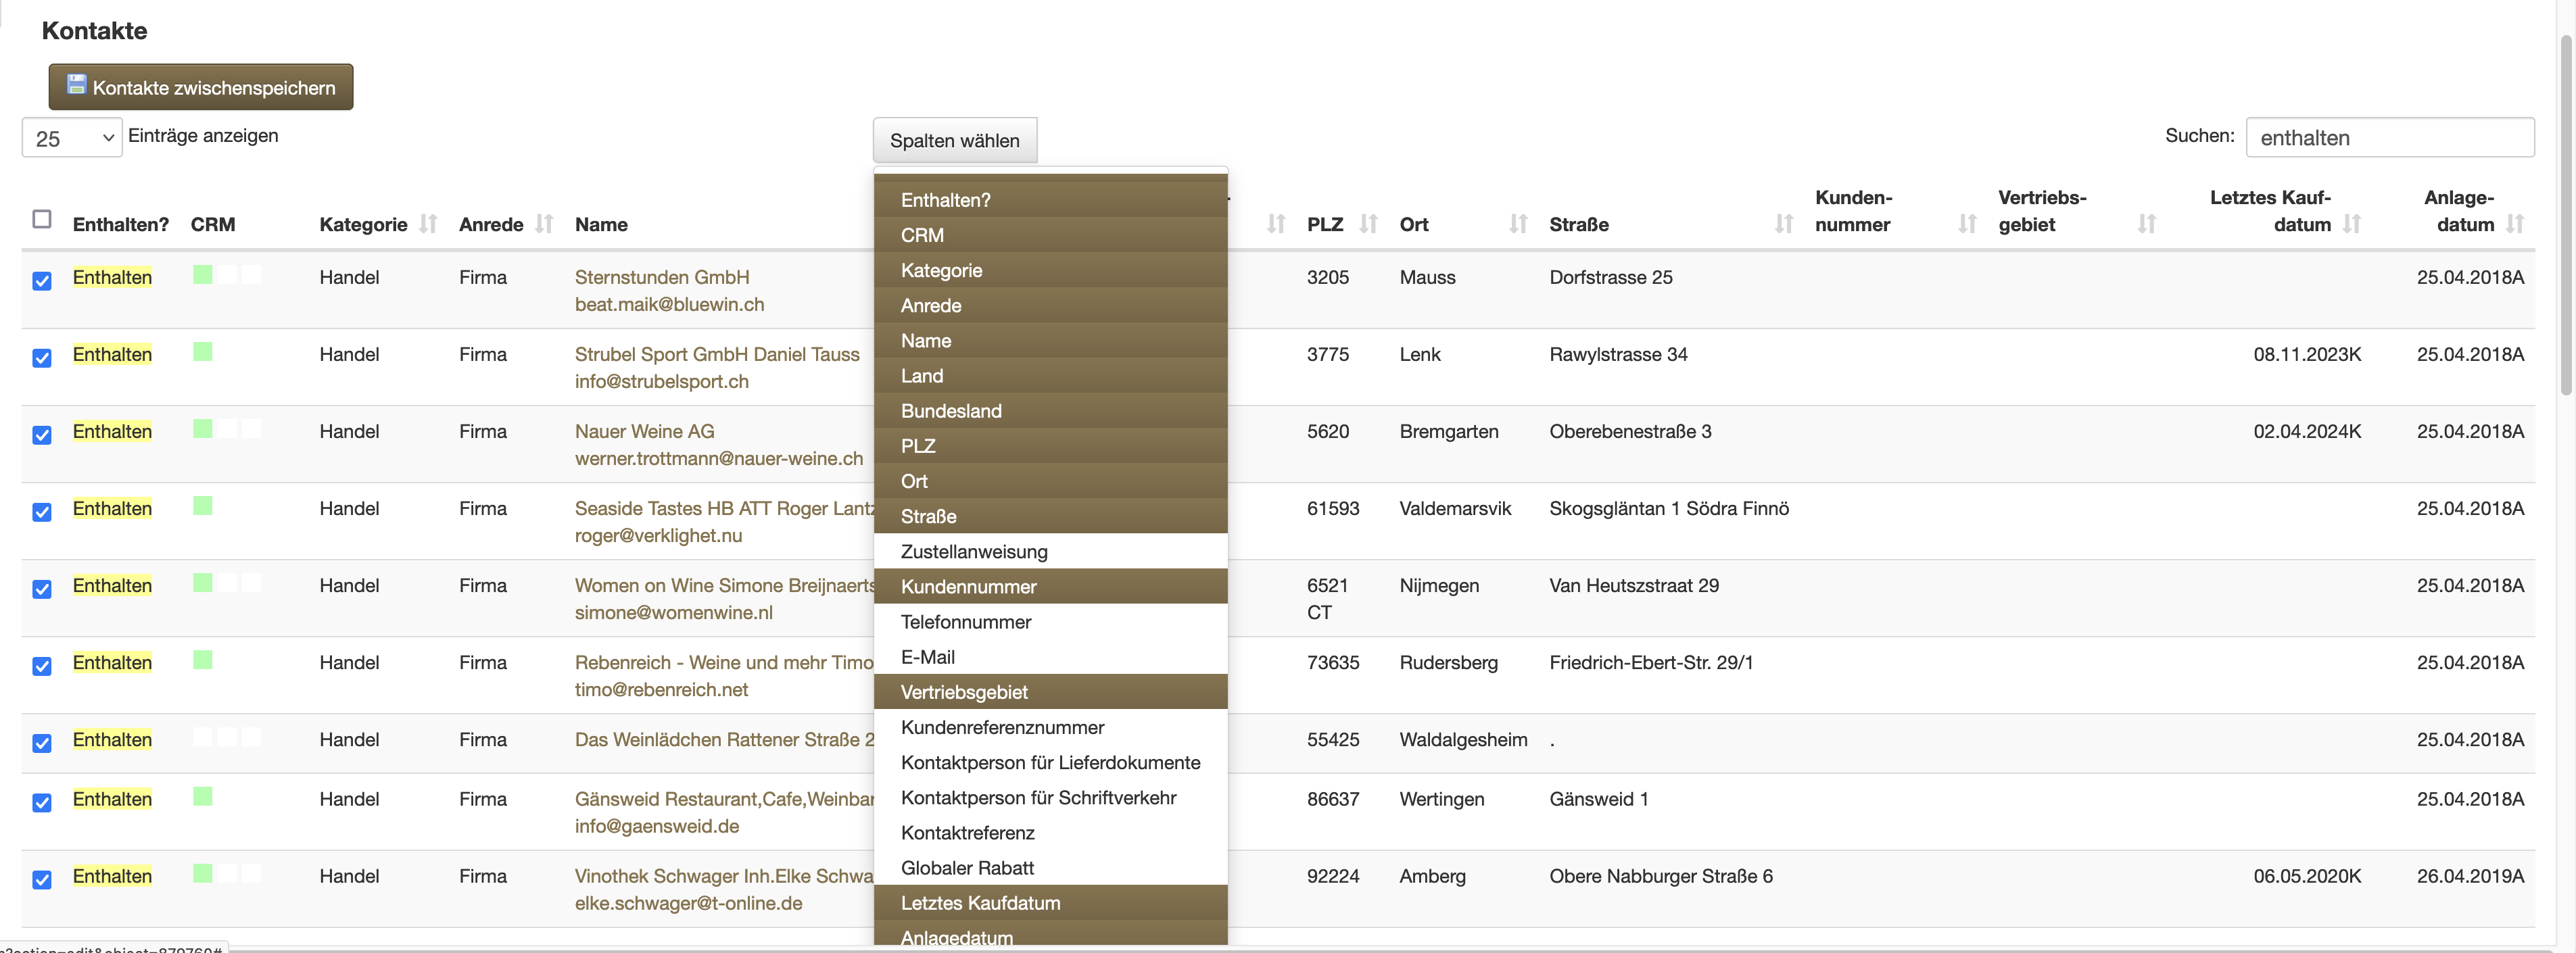Viewport: 2576px width, 953px height.
Task: Collapse the Spalten wählen column chooser
Action: [954, 140]
